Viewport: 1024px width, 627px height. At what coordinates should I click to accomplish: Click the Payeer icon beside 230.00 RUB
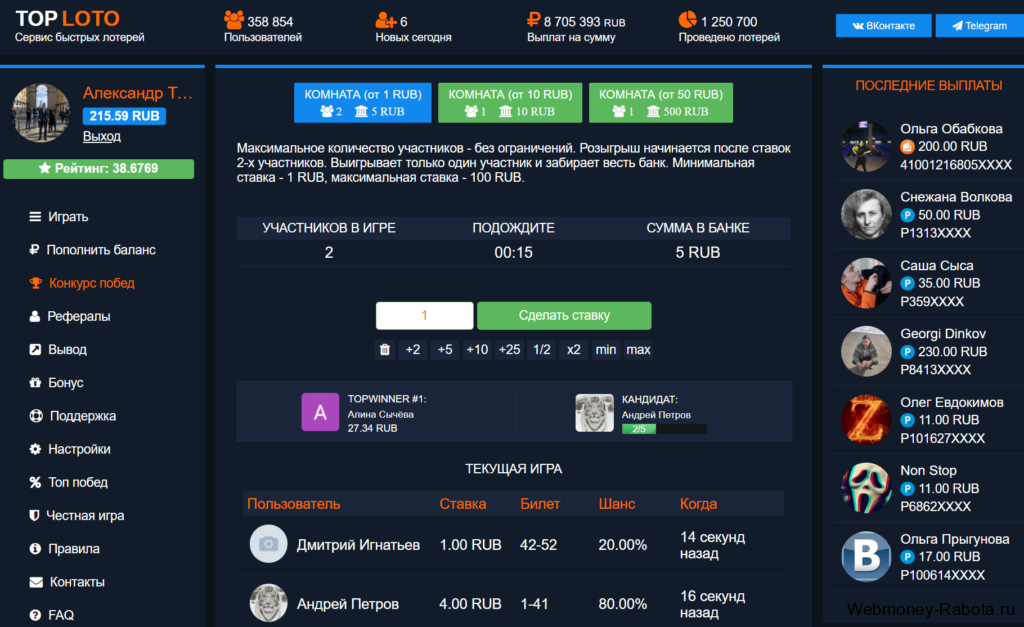(907, 352)
